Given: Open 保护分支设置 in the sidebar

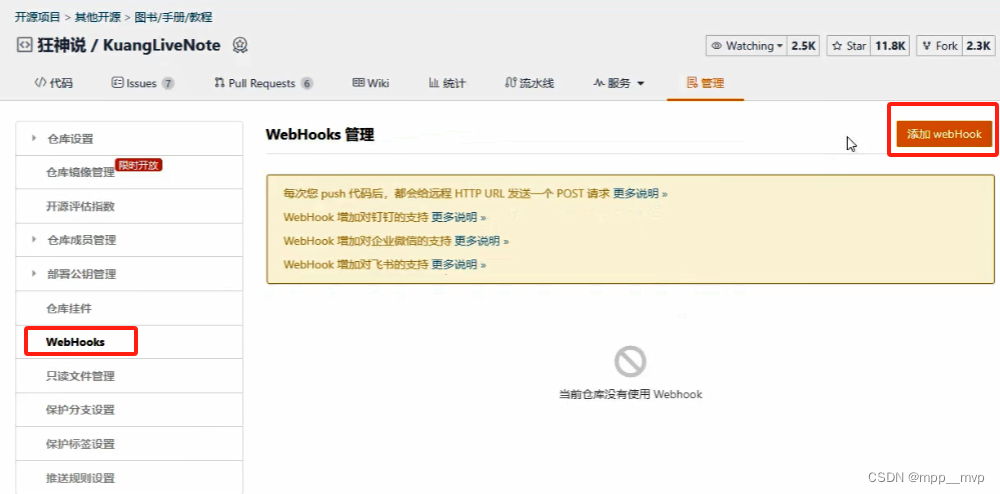Looking at the screenshot, I should point(129,409).
